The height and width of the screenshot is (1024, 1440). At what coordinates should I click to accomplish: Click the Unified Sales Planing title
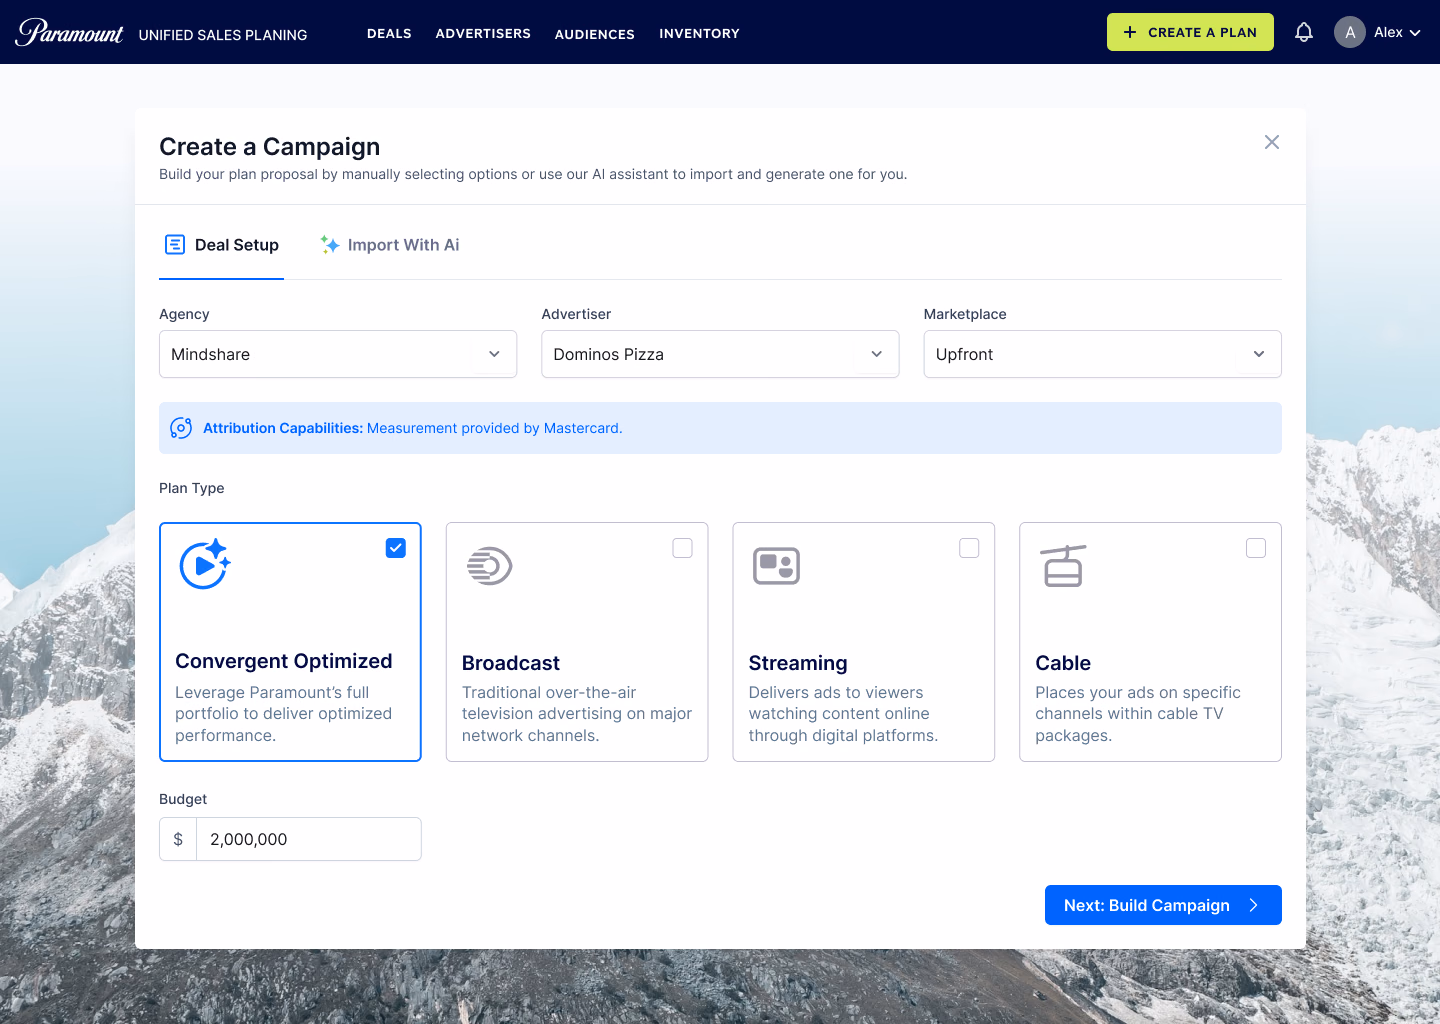[223, 34]
